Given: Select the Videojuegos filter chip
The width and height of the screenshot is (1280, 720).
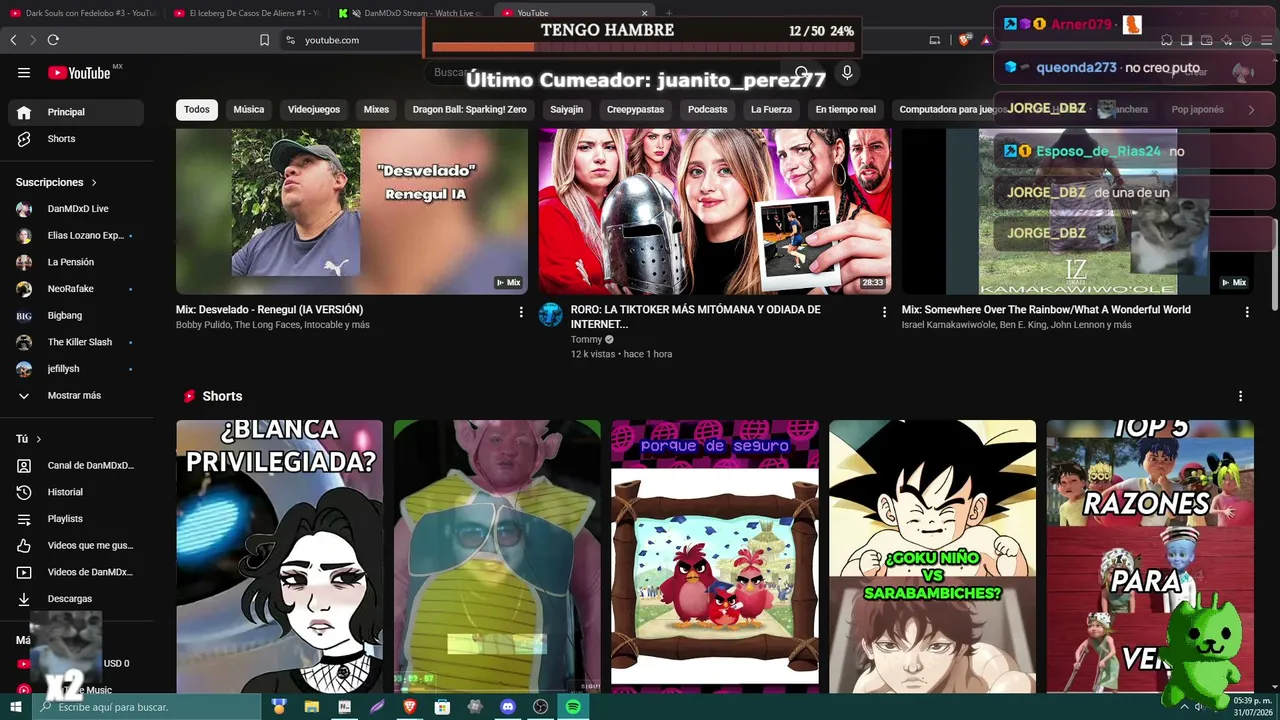Looking at the screenshot, I should pos(314,110).
